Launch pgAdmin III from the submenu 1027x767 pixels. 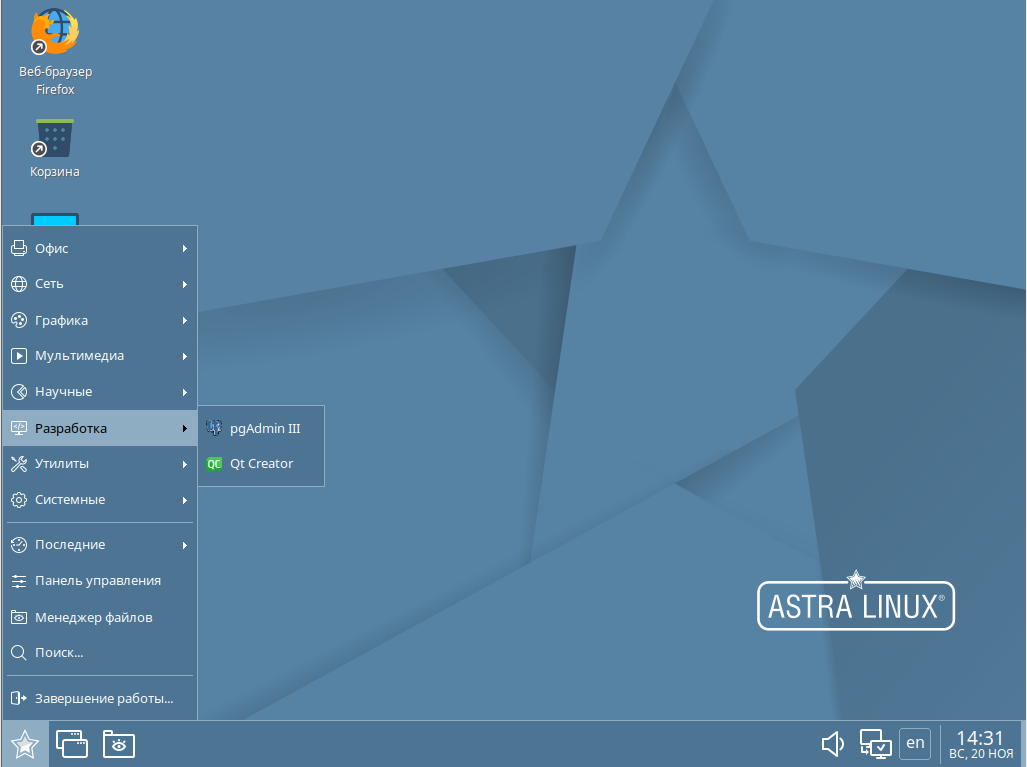click(x=261, y=428)
